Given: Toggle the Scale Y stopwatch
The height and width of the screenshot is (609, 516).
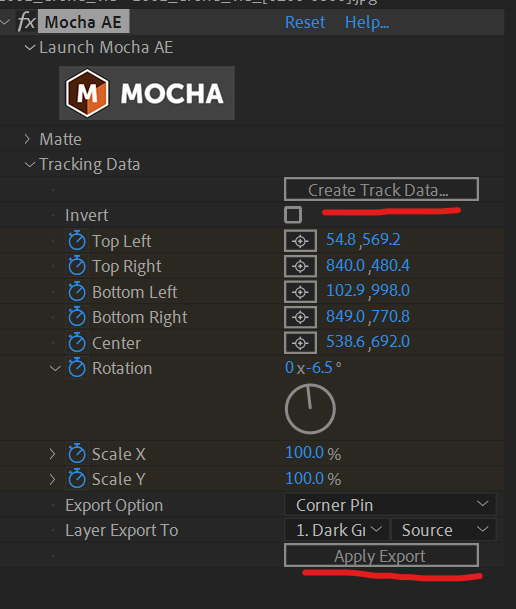Looking at the screenshot, I should 76,479.
